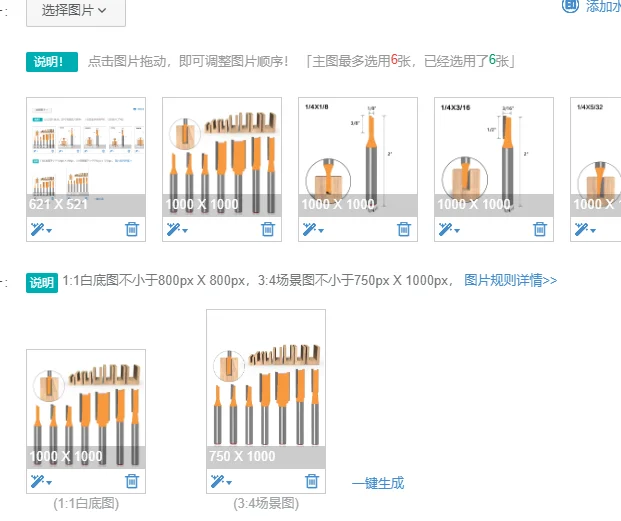
Task: Delete the 3:4场景图 image
Action: 312,481
